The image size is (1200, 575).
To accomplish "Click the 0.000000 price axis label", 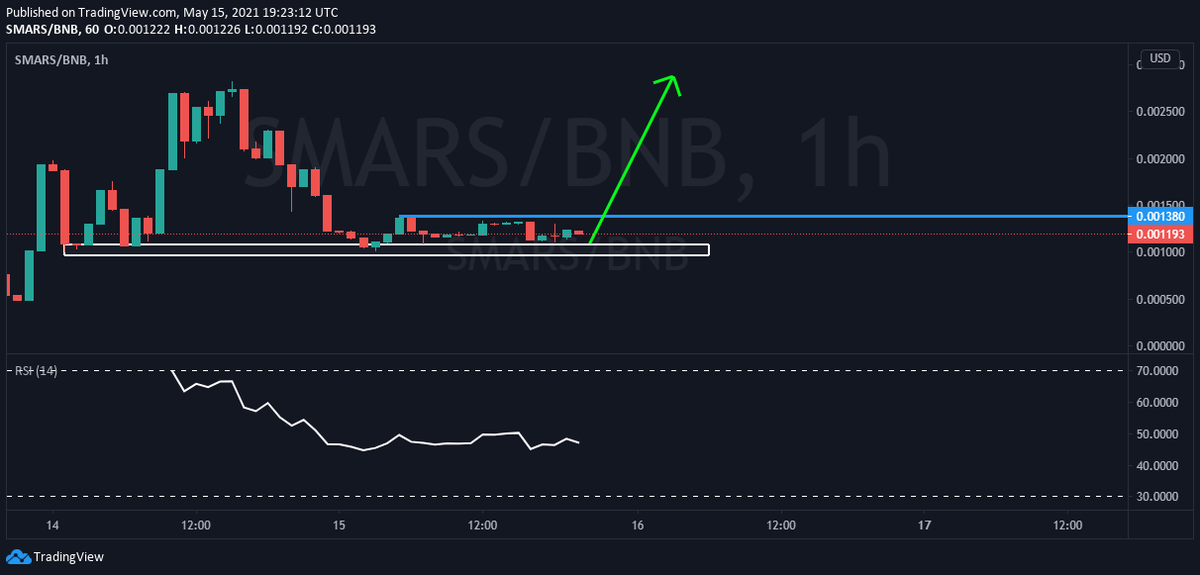I will tap(1160, 346).
